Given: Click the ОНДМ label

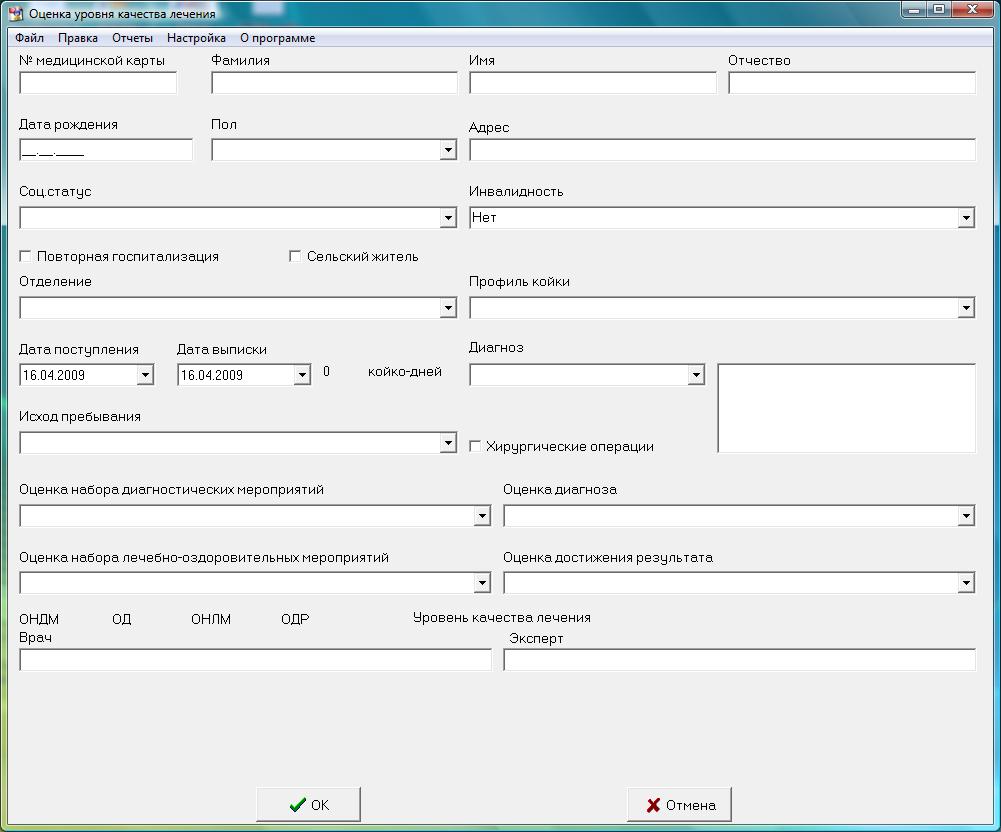Looking at the screenshot, I should (39, 619).
